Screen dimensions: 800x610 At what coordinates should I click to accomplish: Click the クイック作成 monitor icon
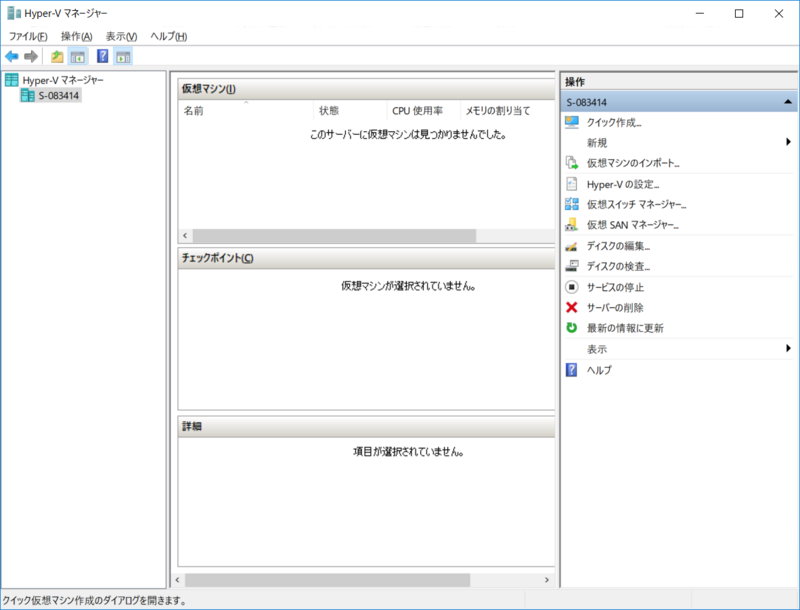[x=572, y=122]
